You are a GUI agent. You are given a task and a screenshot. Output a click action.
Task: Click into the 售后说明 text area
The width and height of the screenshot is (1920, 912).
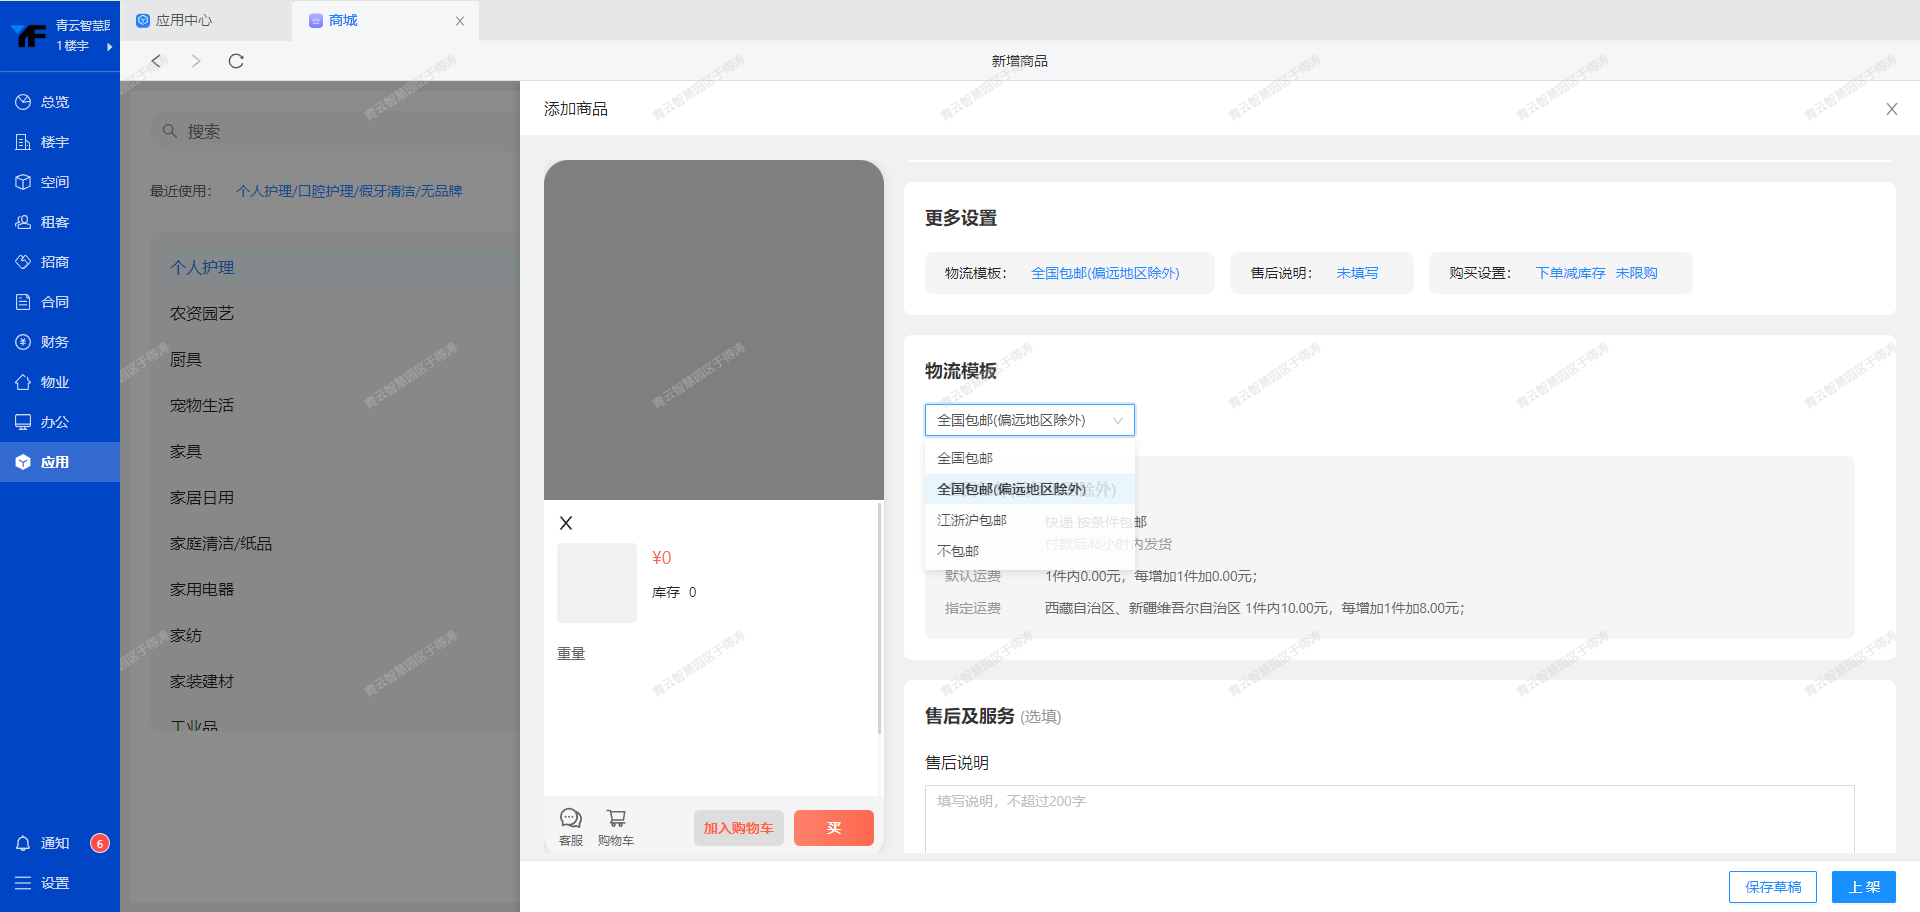pyautogui.click(x=1388, y=818)
